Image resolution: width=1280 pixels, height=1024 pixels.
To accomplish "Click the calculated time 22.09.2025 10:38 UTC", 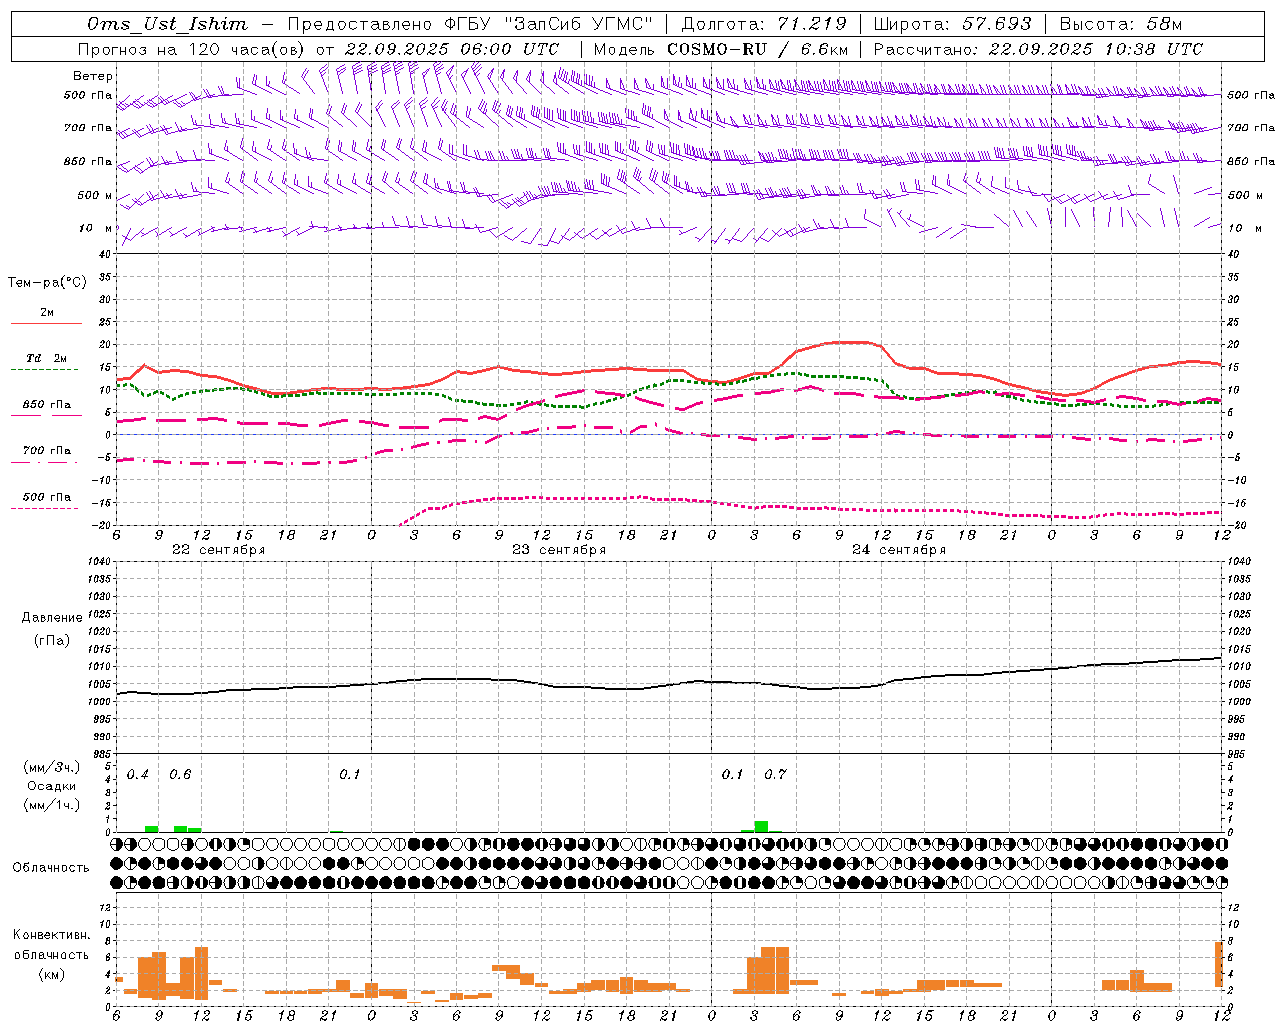I will (x=1095, y=49).
